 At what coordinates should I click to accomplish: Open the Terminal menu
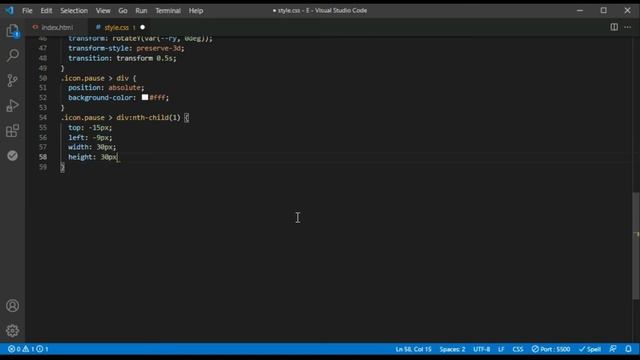[168, 11]
